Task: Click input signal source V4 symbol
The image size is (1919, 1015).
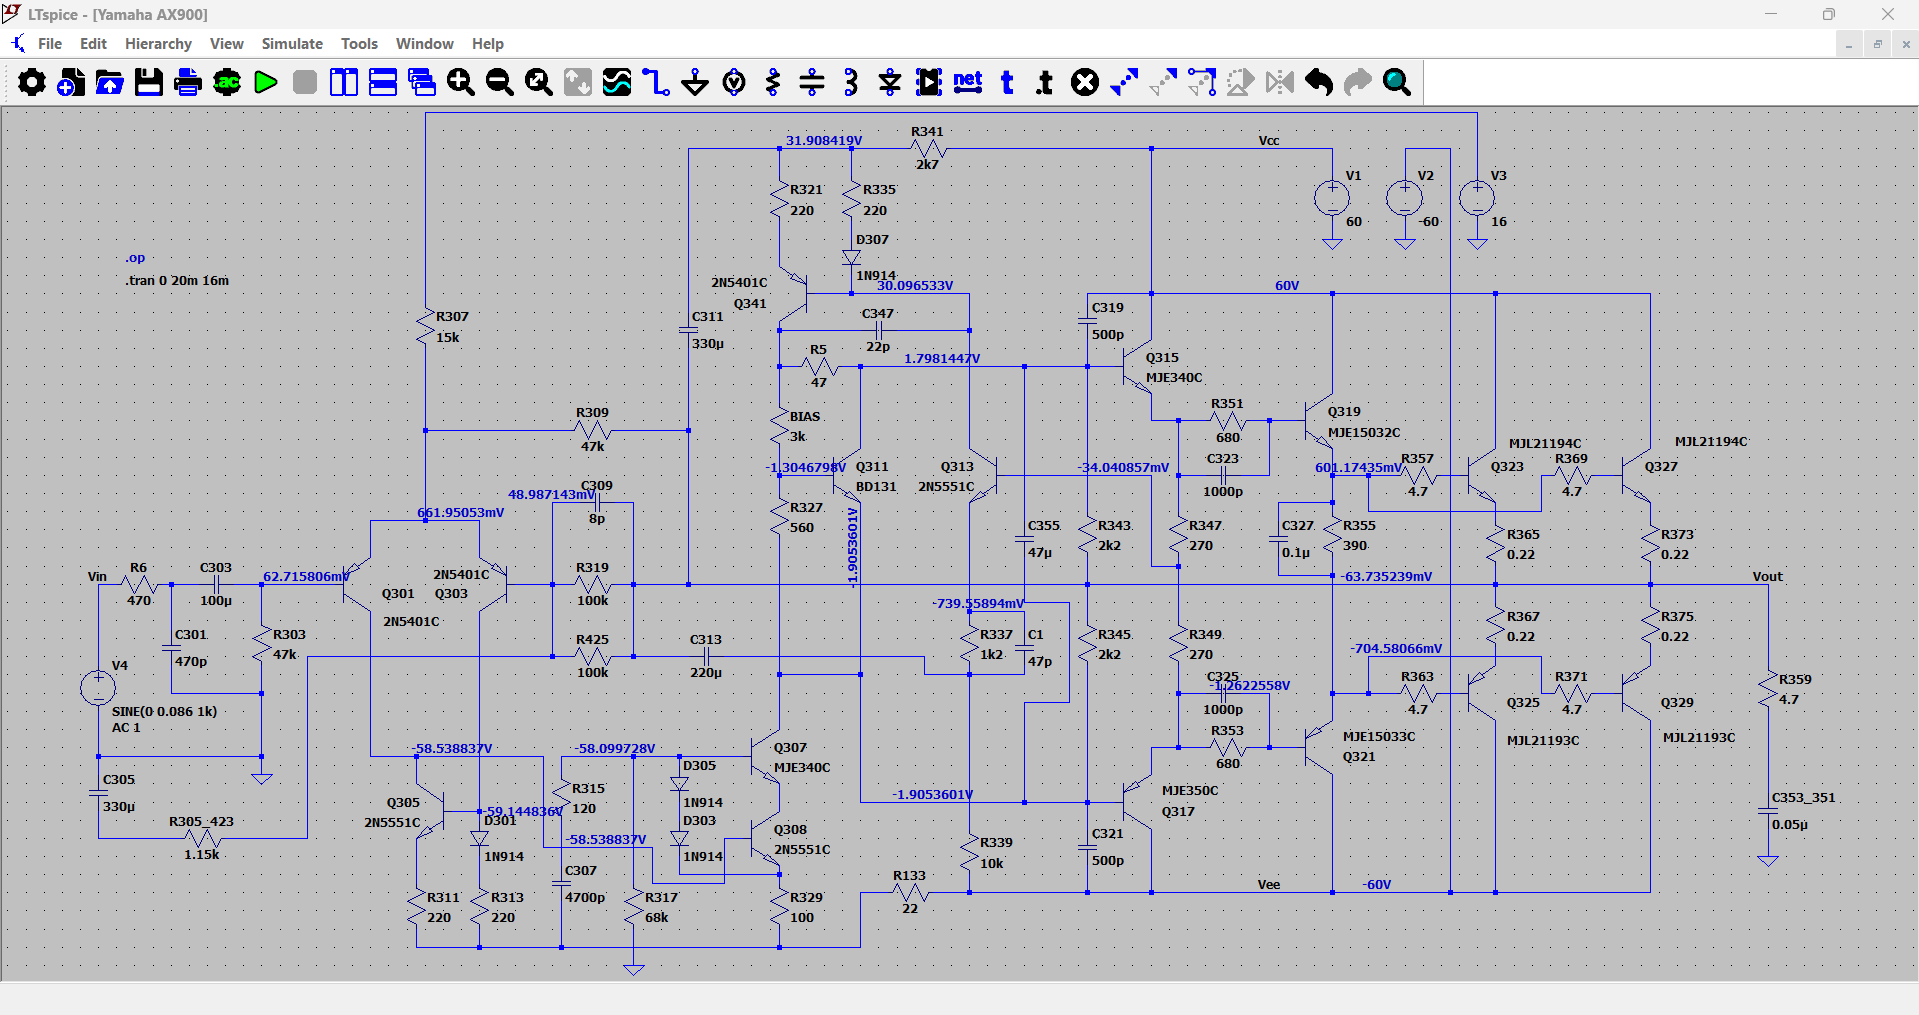Action: (x=98, y=688)
